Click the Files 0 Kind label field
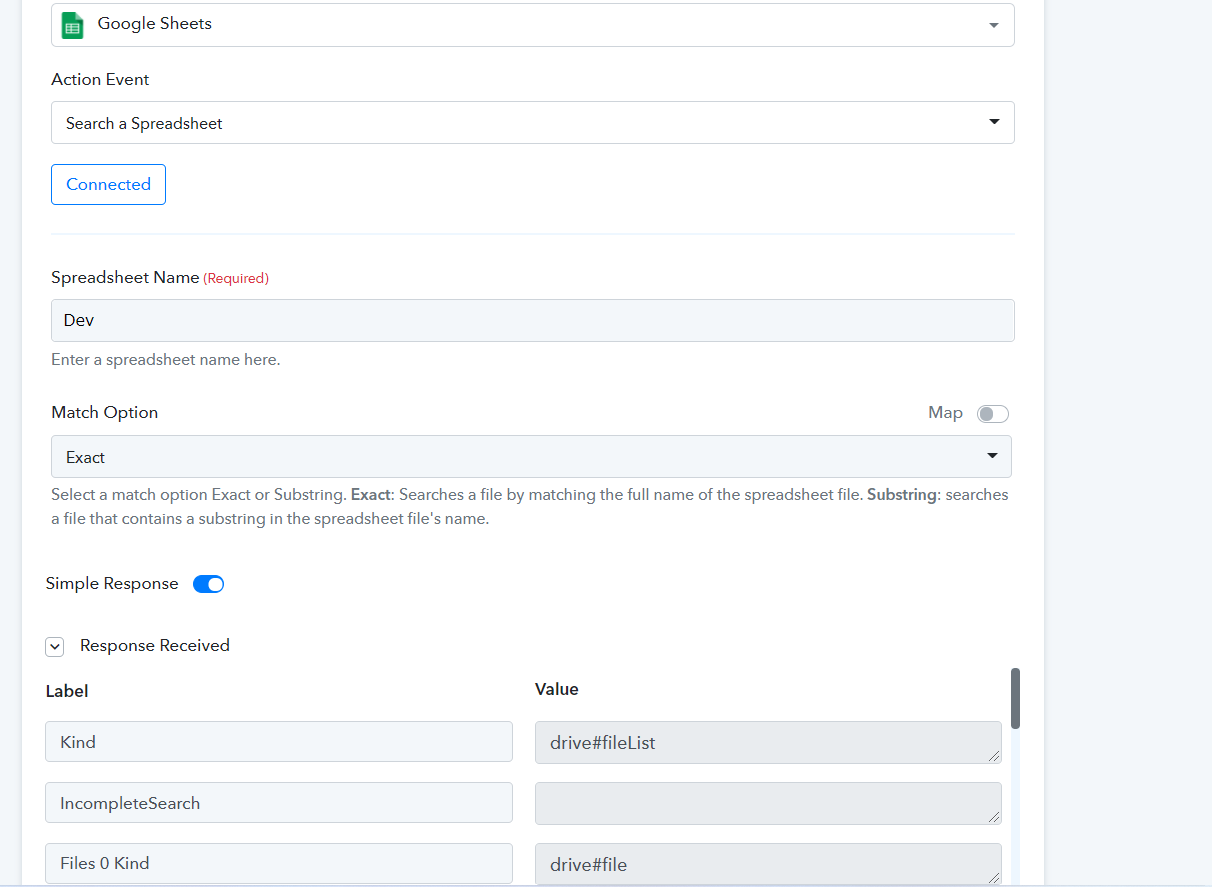Image resolution: width=1212 pixels, height=887 pixels. (x=279, y=863)
